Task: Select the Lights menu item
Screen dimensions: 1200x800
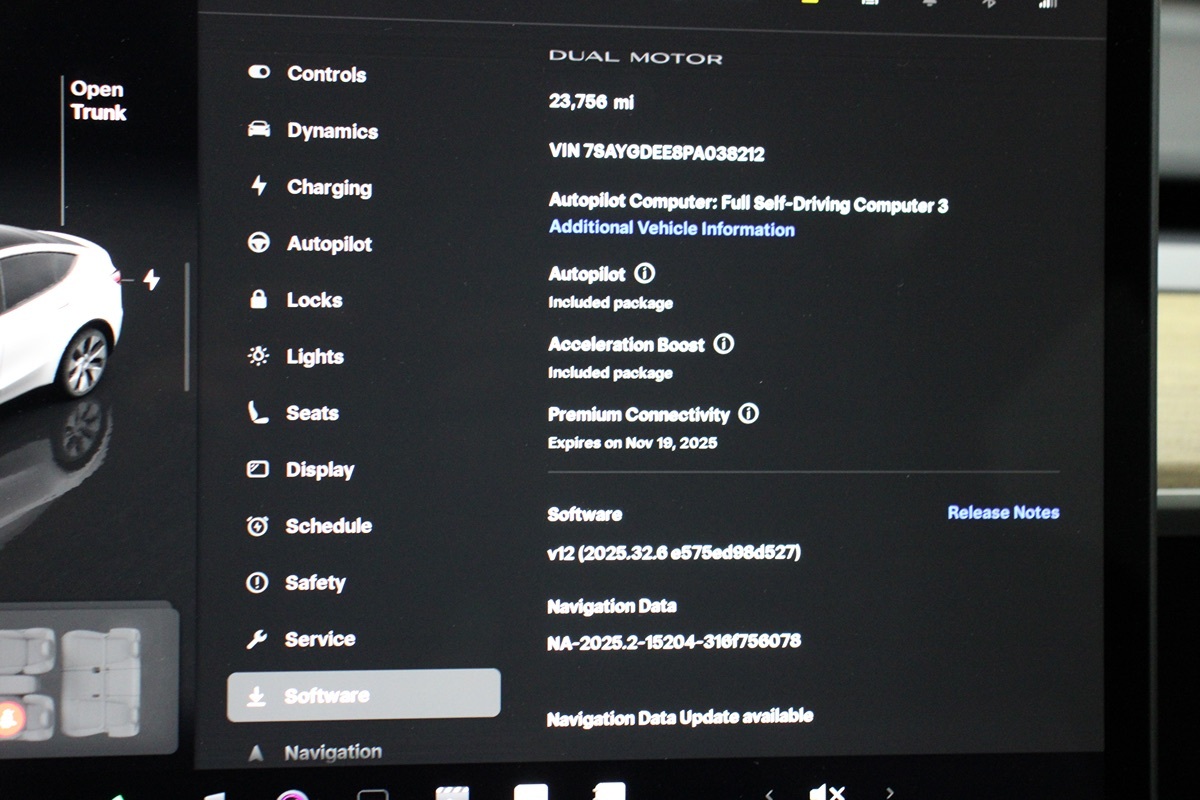Action: click(315, 357)
